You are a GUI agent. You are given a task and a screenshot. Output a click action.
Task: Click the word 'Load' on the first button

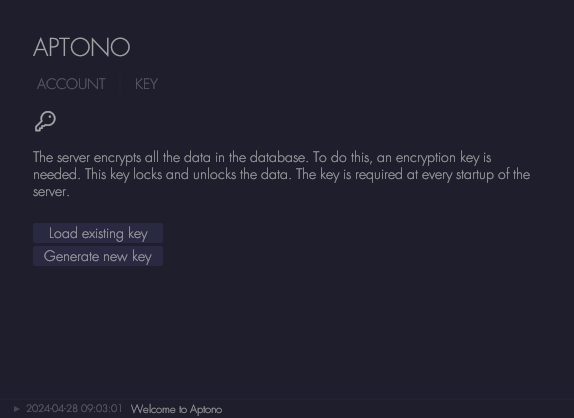point(63,233)
